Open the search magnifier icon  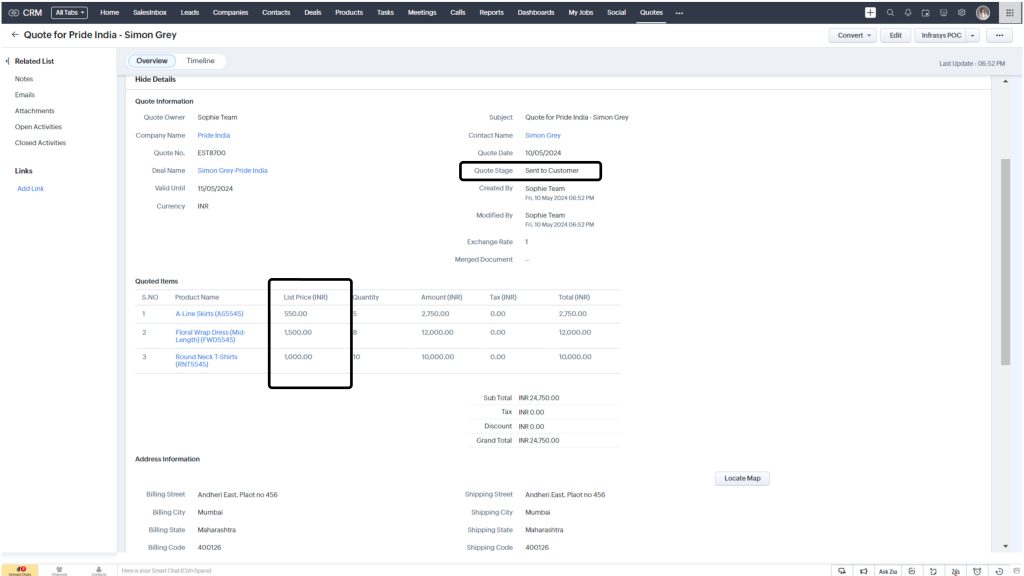(890, 12)
